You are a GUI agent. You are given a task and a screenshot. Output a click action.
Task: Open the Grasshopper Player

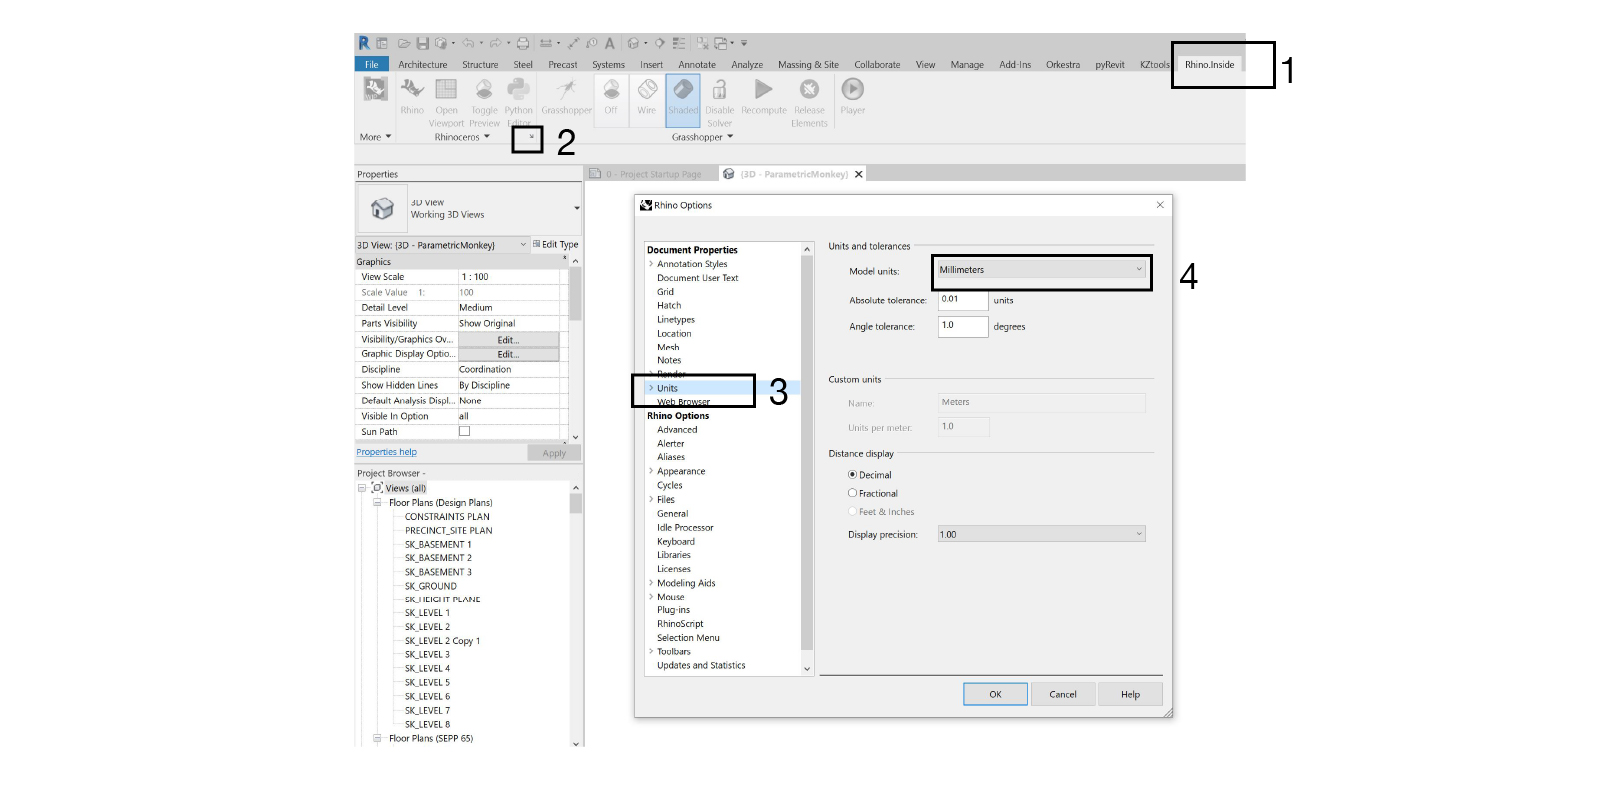[852, 92]
